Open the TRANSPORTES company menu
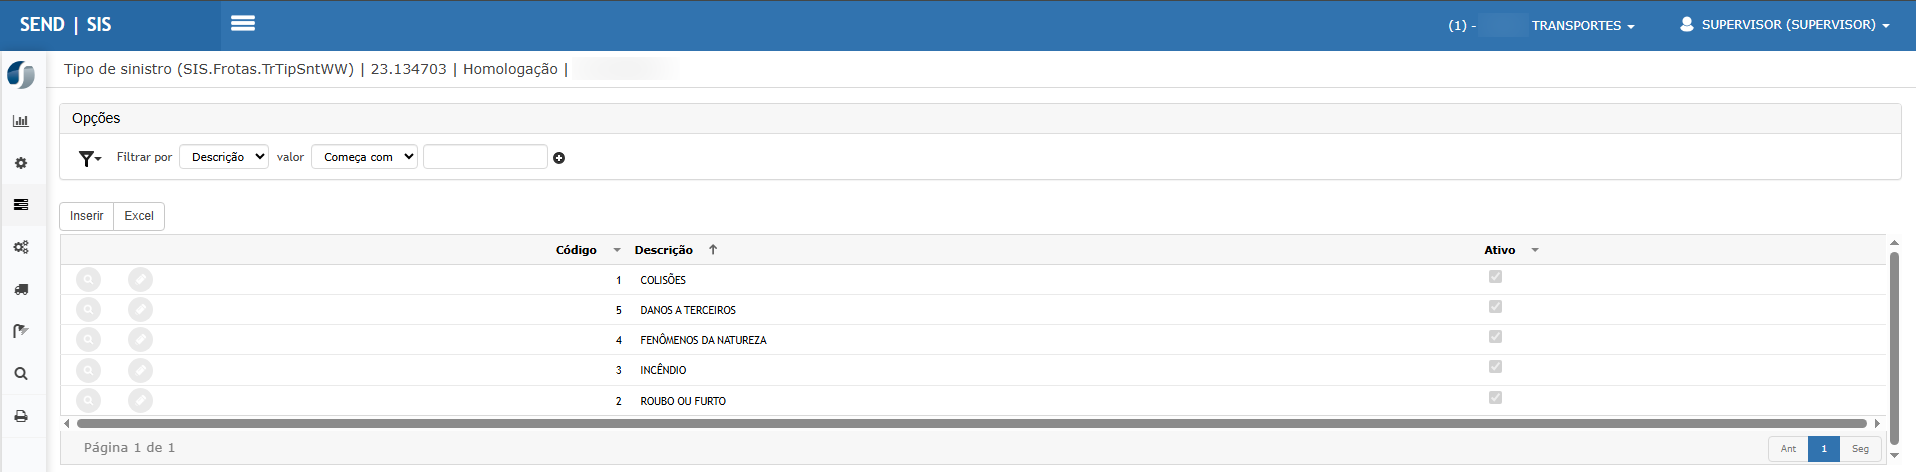This screenshot has height=472, width=1916. (x=1582, y=26)
